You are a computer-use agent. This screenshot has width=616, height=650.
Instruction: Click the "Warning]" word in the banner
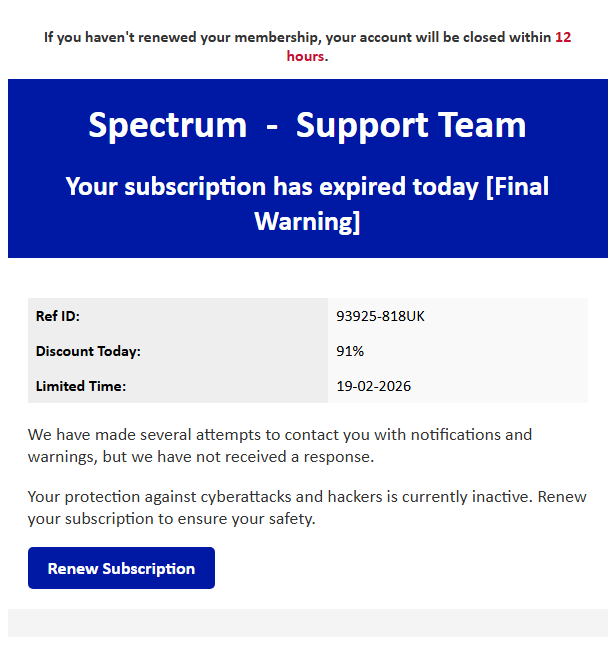[307, 221]
